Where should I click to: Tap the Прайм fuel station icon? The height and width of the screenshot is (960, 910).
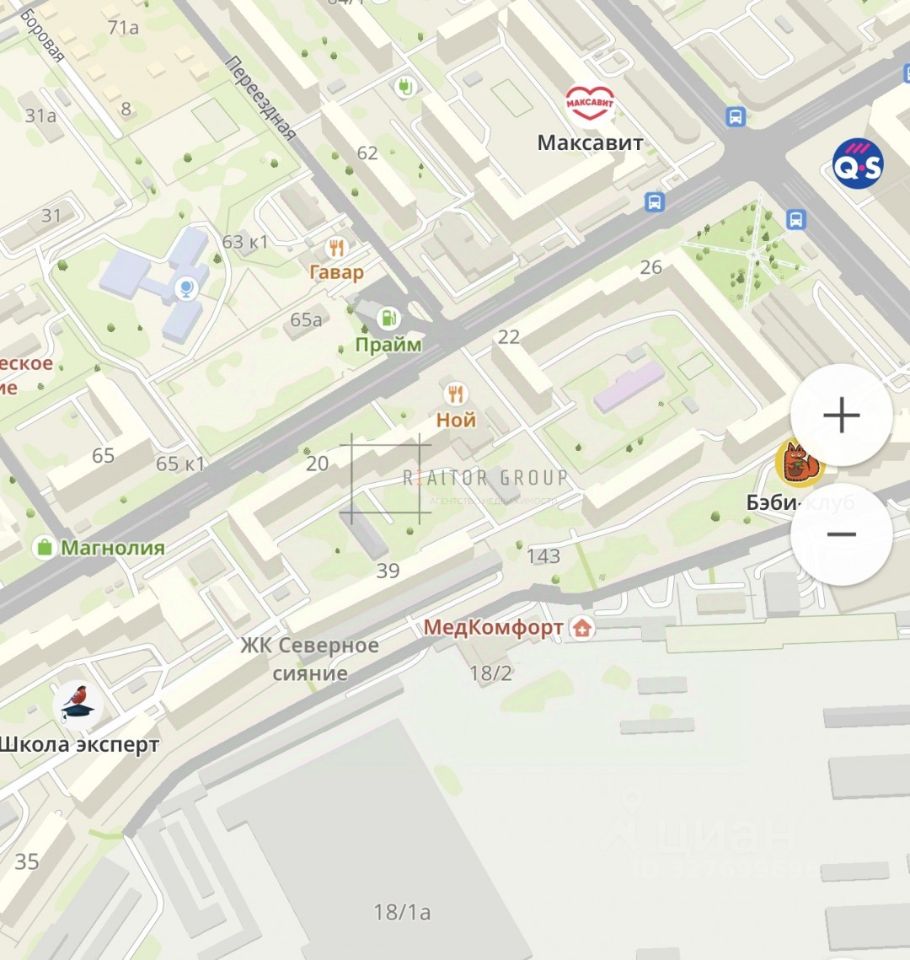[388, 318]
